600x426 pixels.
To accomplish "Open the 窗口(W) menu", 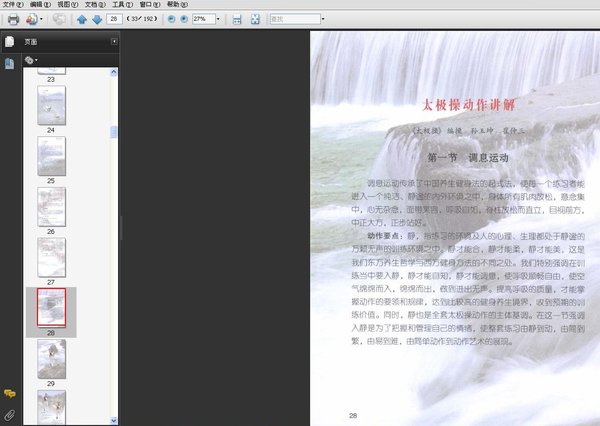I will point(150,4).
